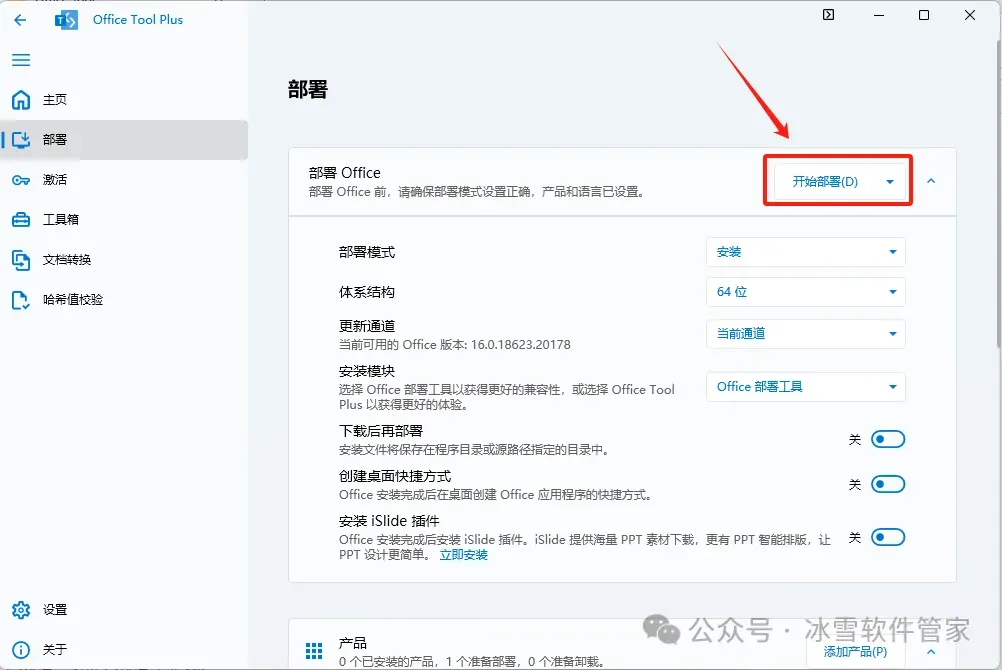Open the 关于 page
This screenshot has width=1002, height=670.
[125, 650]
